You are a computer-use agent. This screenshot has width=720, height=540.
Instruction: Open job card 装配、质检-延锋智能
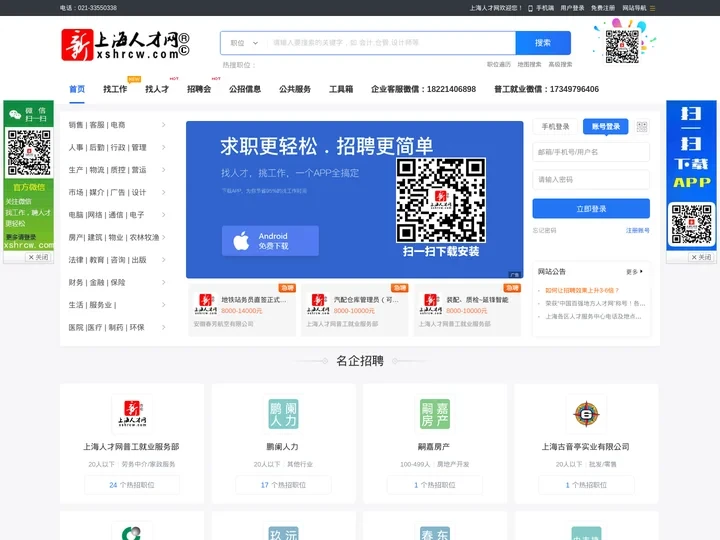click(x=467, y=310)
